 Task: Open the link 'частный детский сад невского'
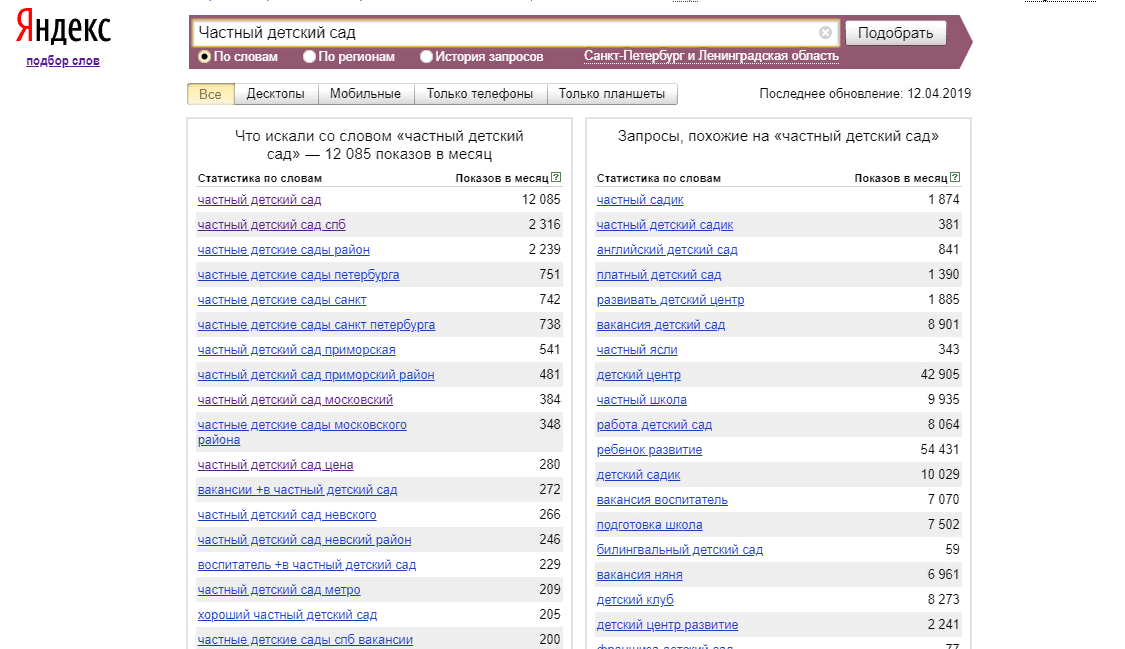tap(287, 515)
